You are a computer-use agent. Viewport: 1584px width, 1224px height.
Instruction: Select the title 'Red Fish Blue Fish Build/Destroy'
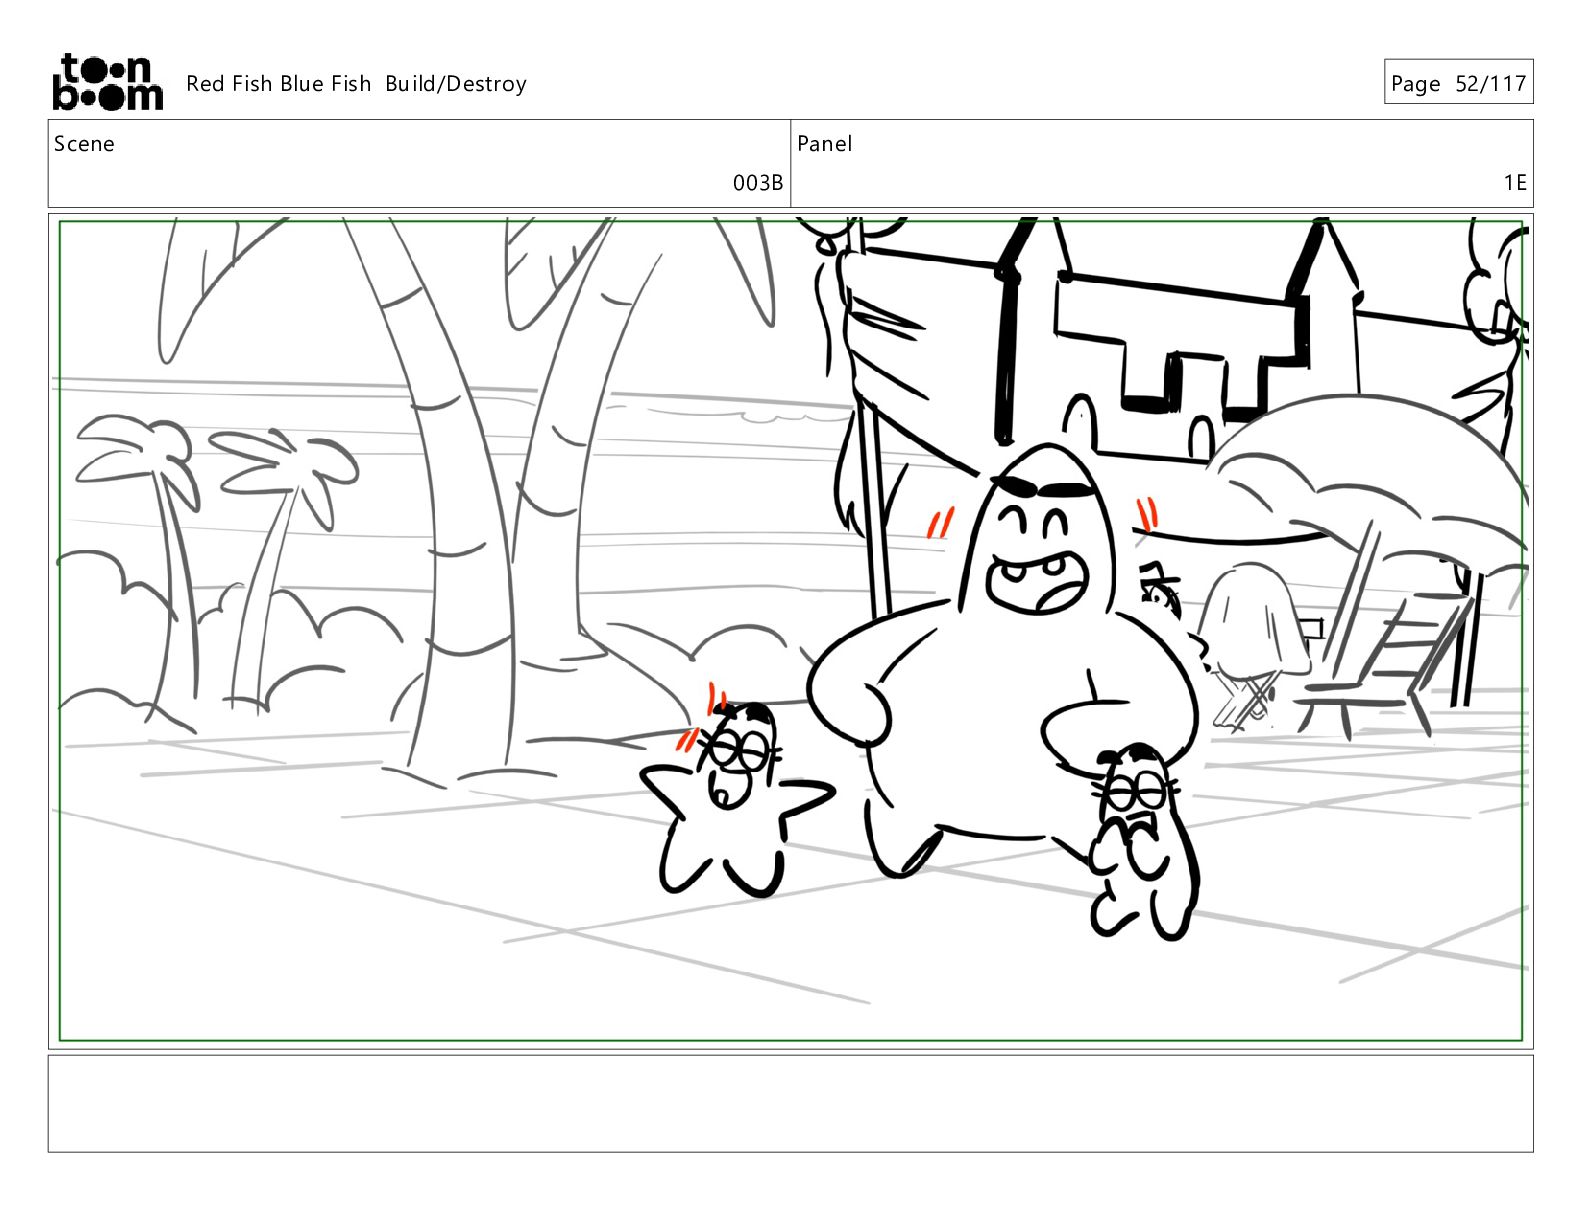(356, 84)
